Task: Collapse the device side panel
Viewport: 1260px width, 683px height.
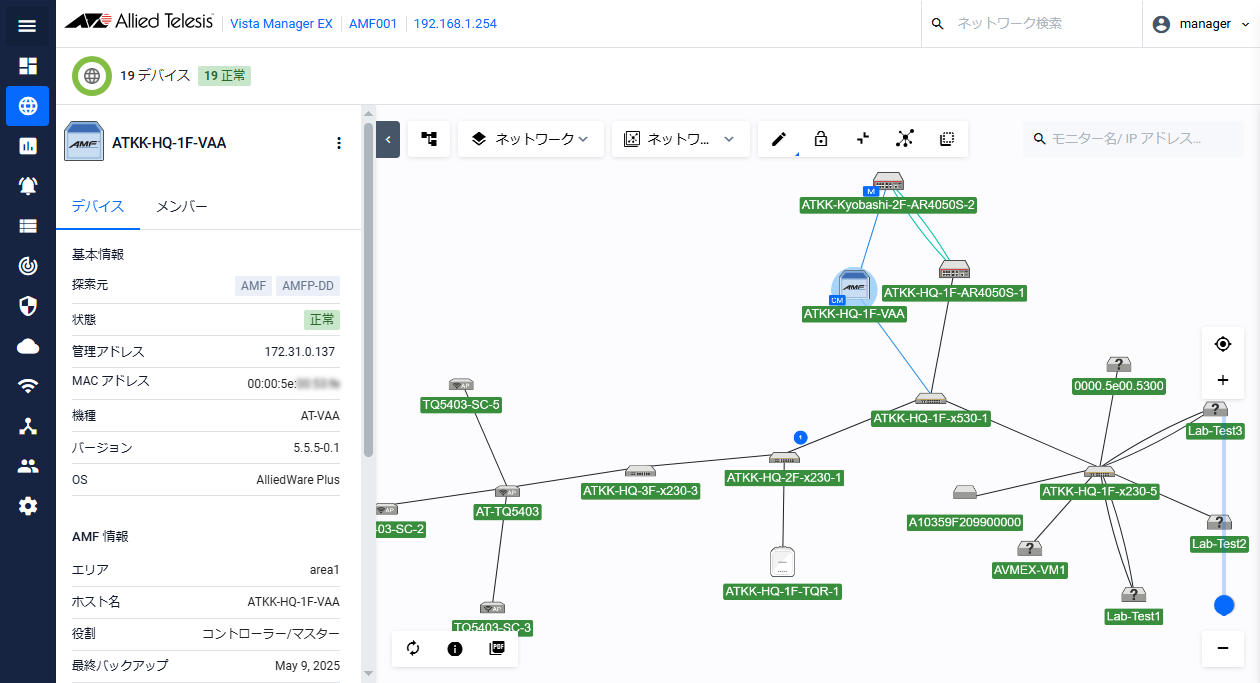Action: tap(388, 139)
